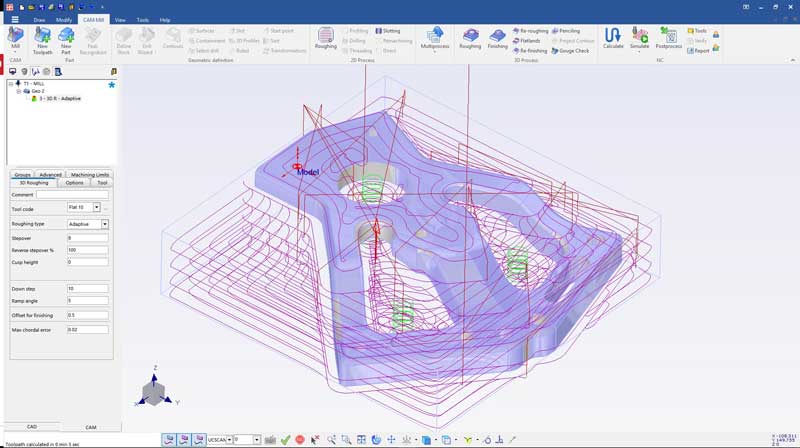Click the Calculate toolpath icon
The image size is (800, 448).
[x=613, y=38]
